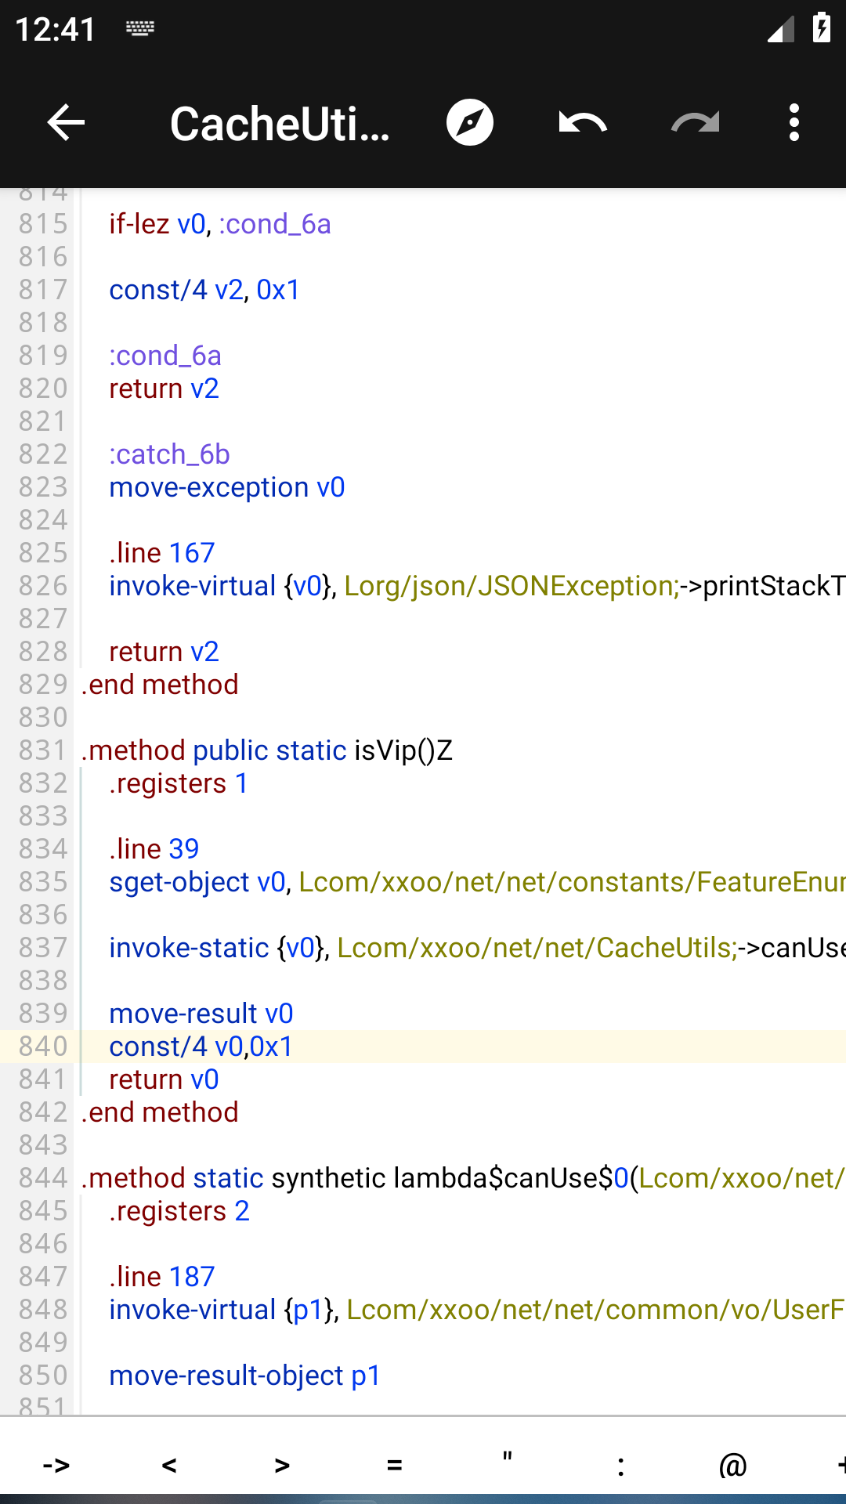The image size is (846, 1504).
Task: Insert the colon symbol key
Action: [621, 1465]
